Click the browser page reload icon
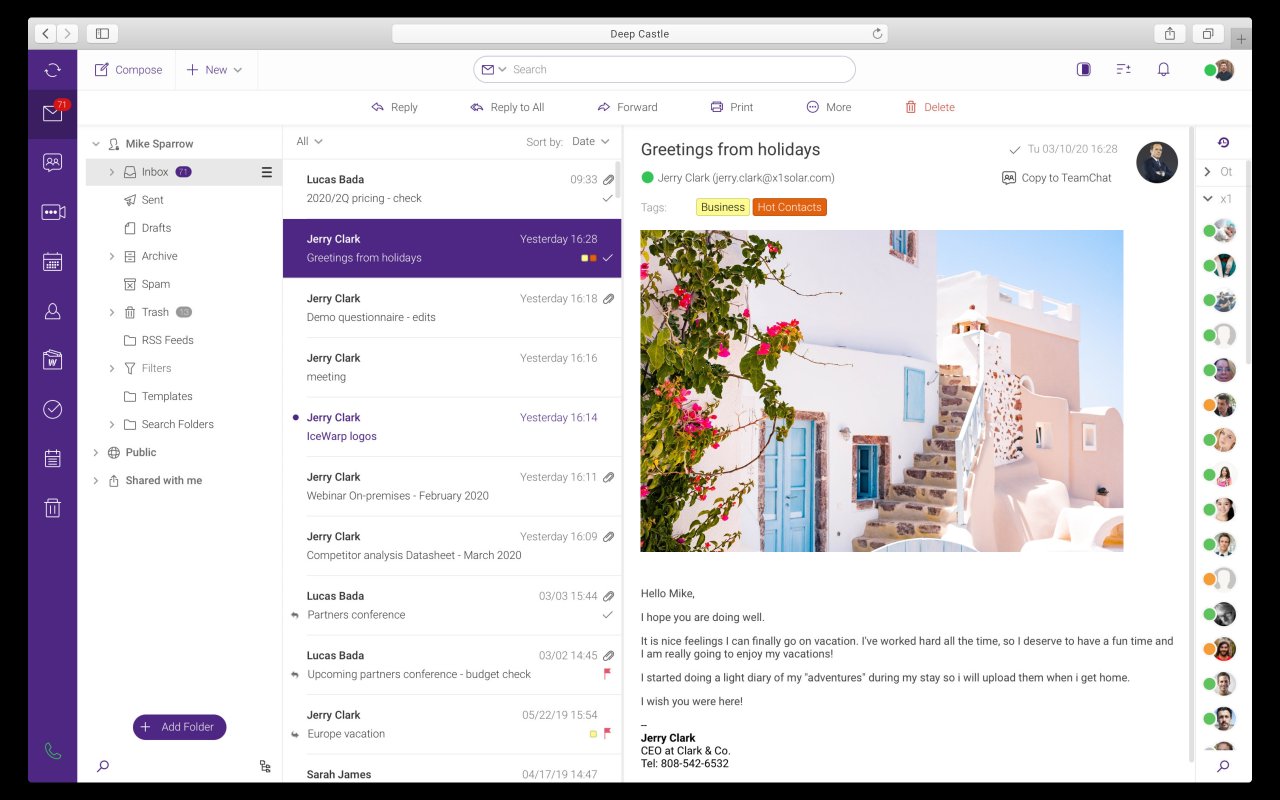The height and width of the screenshot is (800, 1280). (x=877, y=33)
